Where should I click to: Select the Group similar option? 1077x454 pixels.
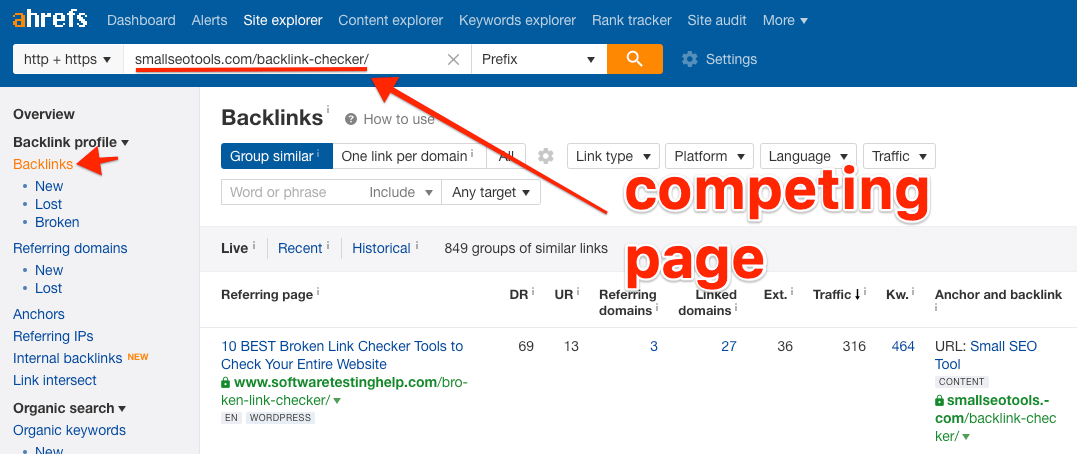277,157
